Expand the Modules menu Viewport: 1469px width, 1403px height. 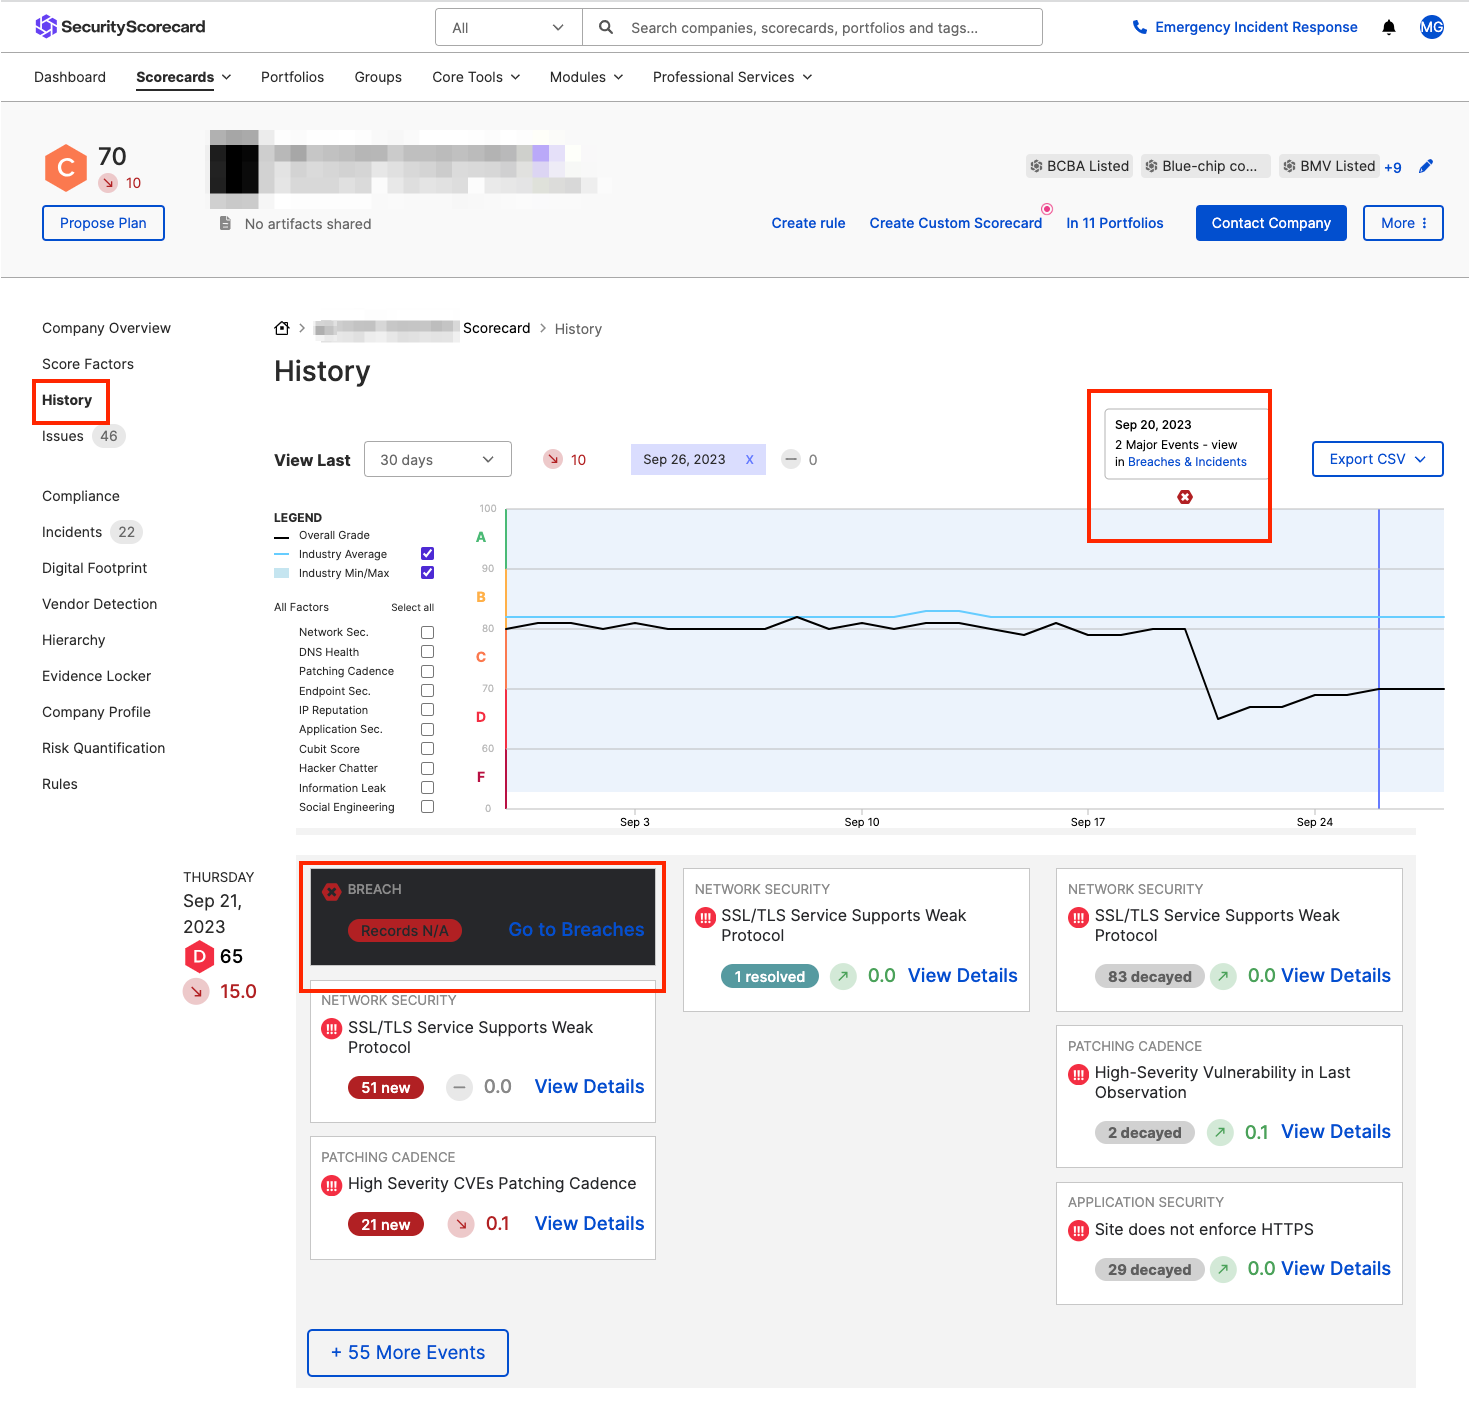coord(586,77)
